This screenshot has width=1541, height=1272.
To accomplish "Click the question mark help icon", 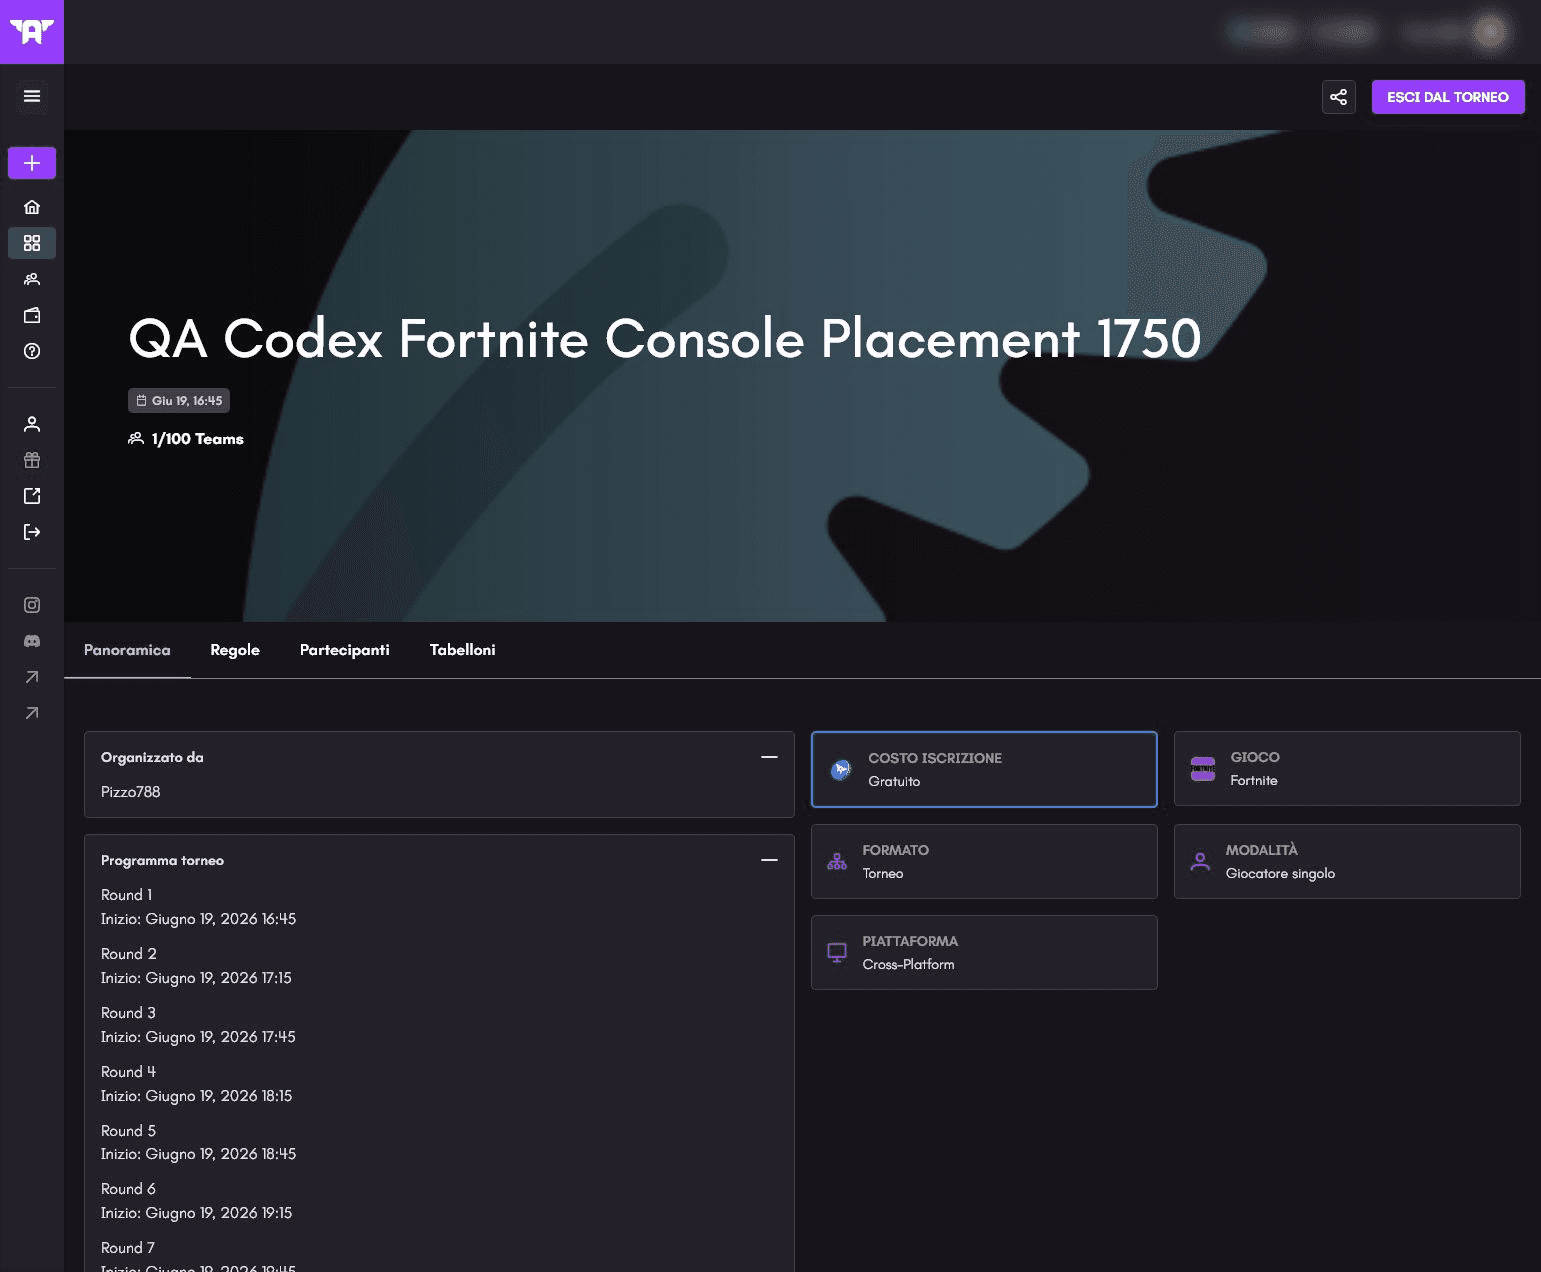I will pos(32,351).
